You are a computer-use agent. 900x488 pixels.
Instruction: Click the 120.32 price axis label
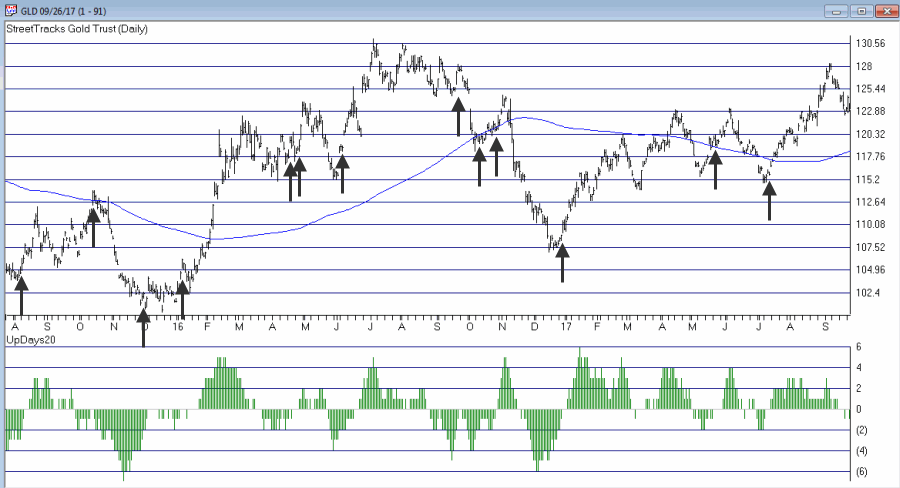click(870, 134)
